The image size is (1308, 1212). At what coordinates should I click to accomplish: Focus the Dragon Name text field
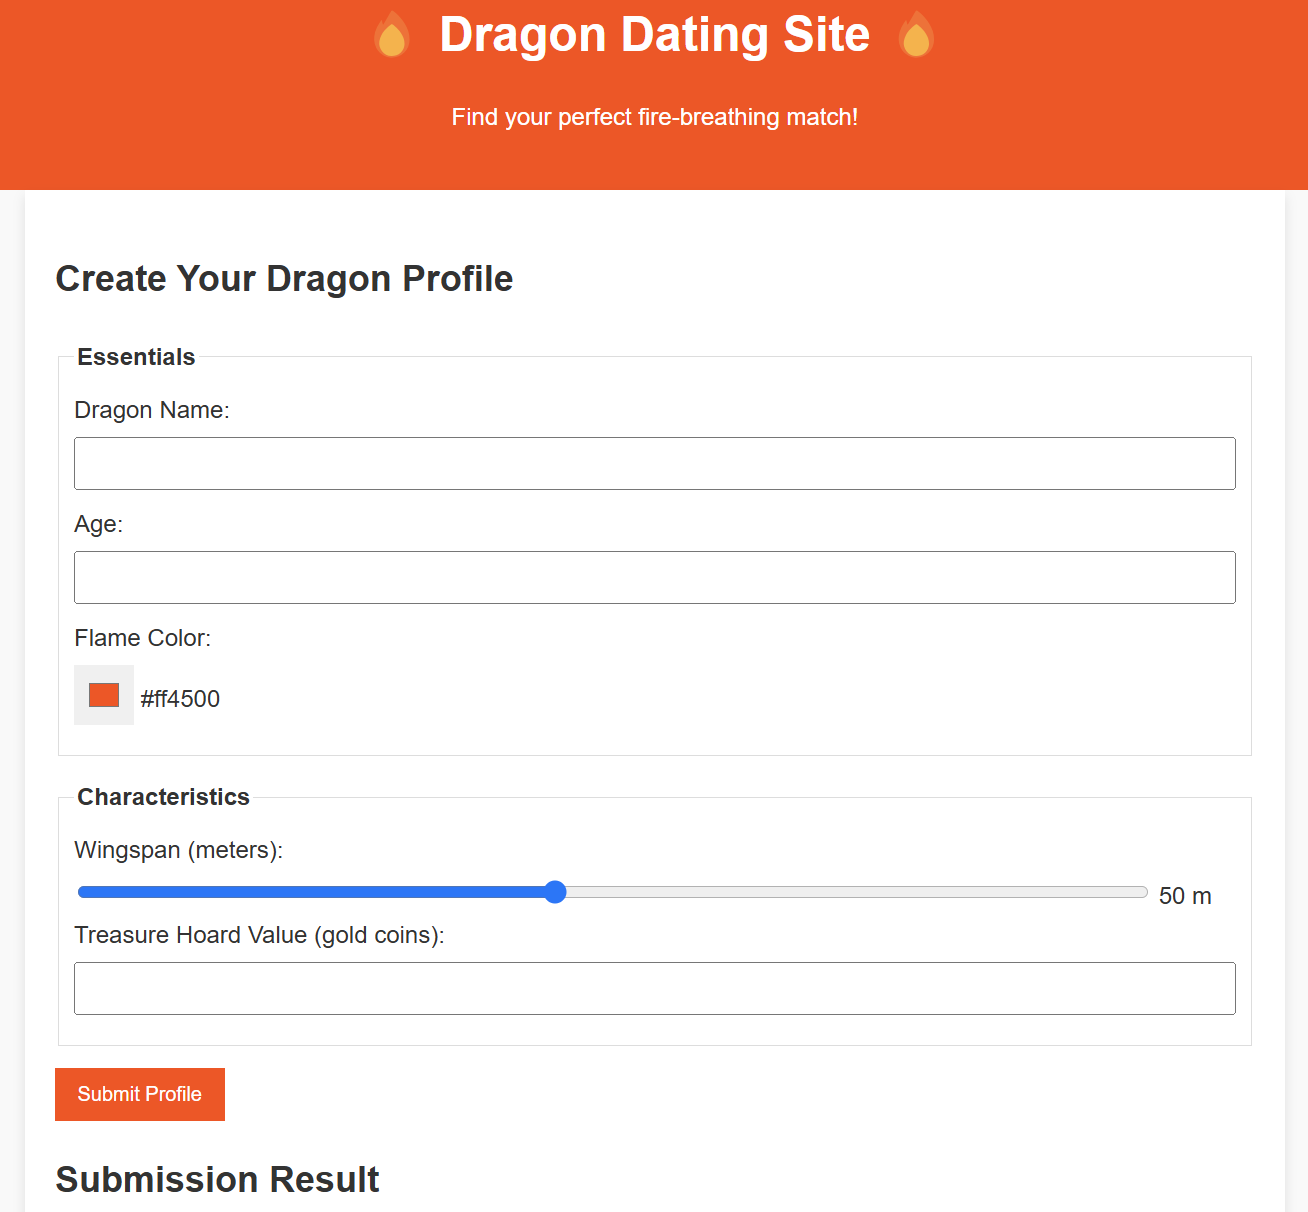click(x=655, y=463)
